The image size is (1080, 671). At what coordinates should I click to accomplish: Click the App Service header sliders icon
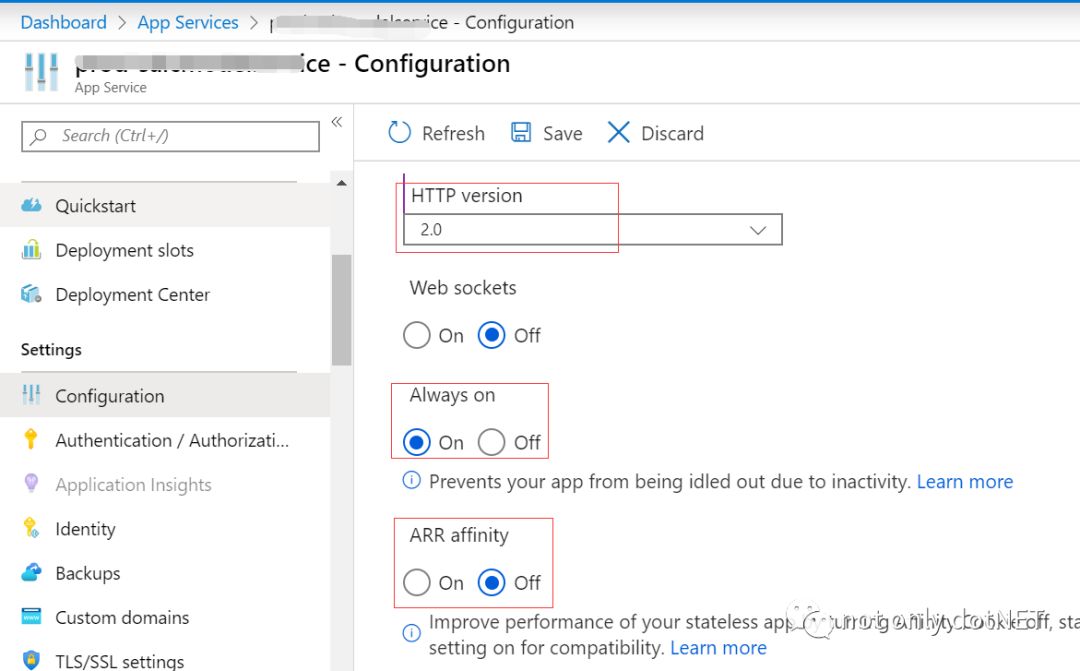(41, 72)
